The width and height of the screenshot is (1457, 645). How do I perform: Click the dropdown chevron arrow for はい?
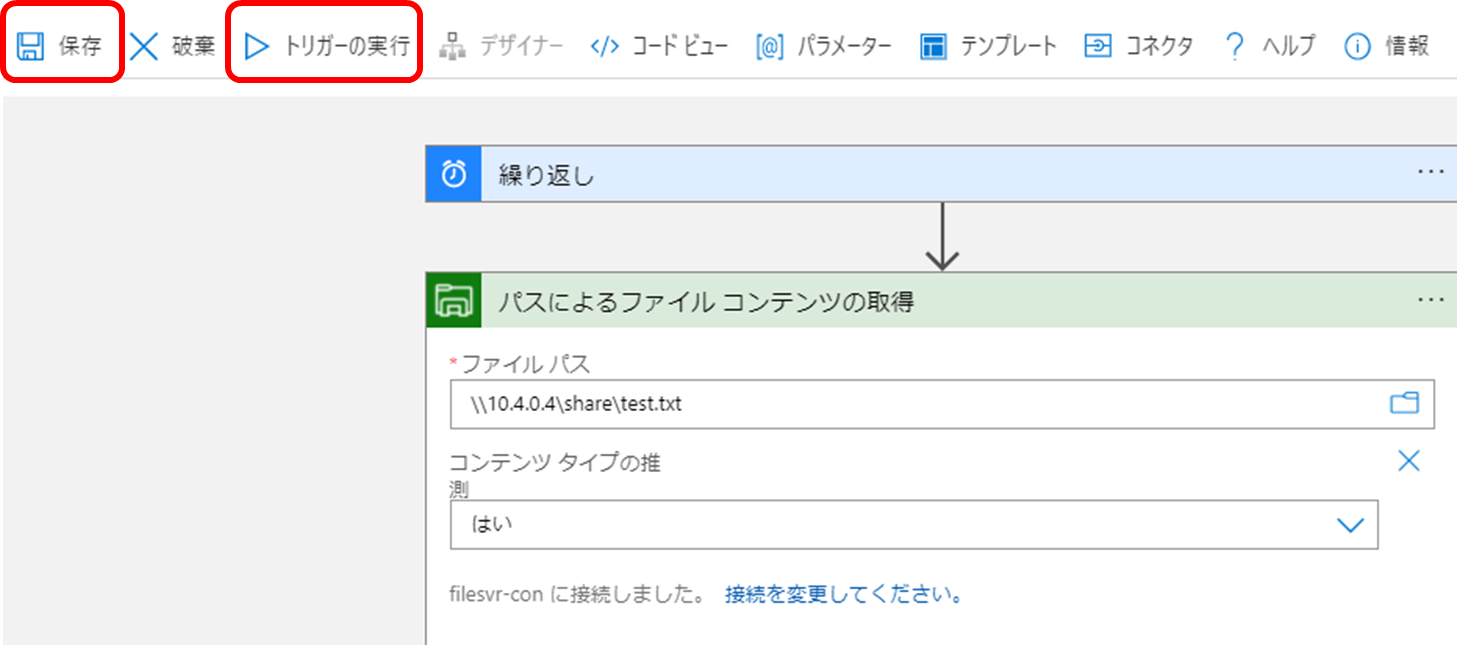(x=1350, y=525)
